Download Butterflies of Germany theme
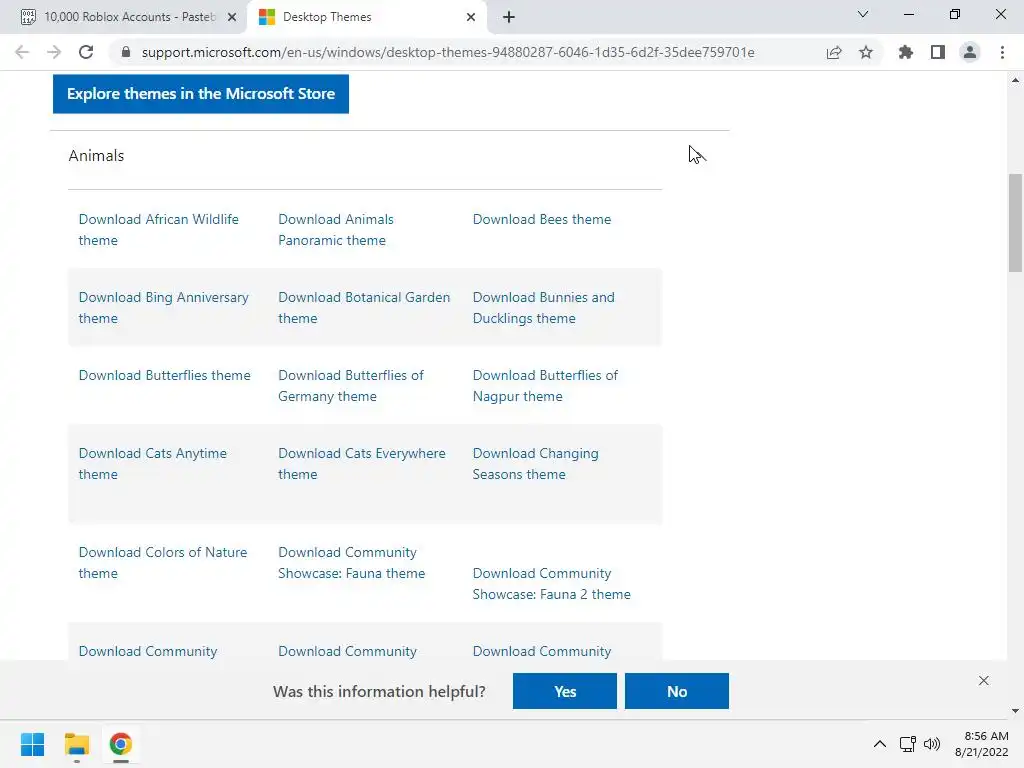The width and height of the screenshot is (1024, 768). coord(351,386)
